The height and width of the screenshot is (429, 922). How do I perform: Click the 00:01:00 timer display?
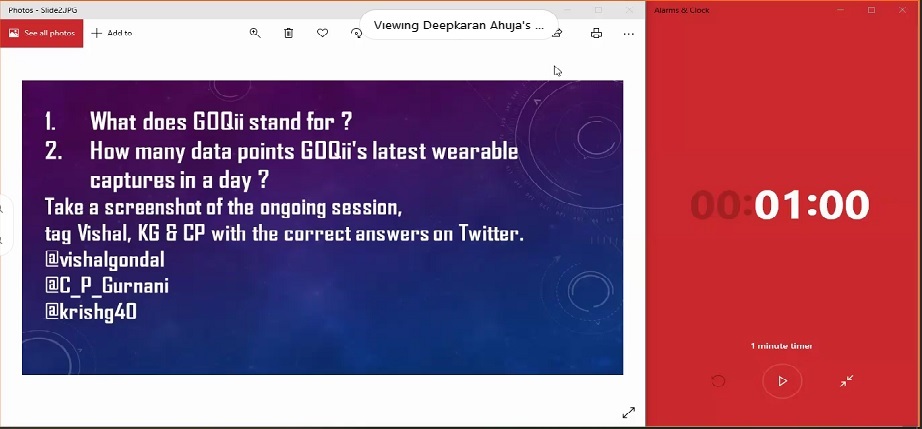(780, 205)
